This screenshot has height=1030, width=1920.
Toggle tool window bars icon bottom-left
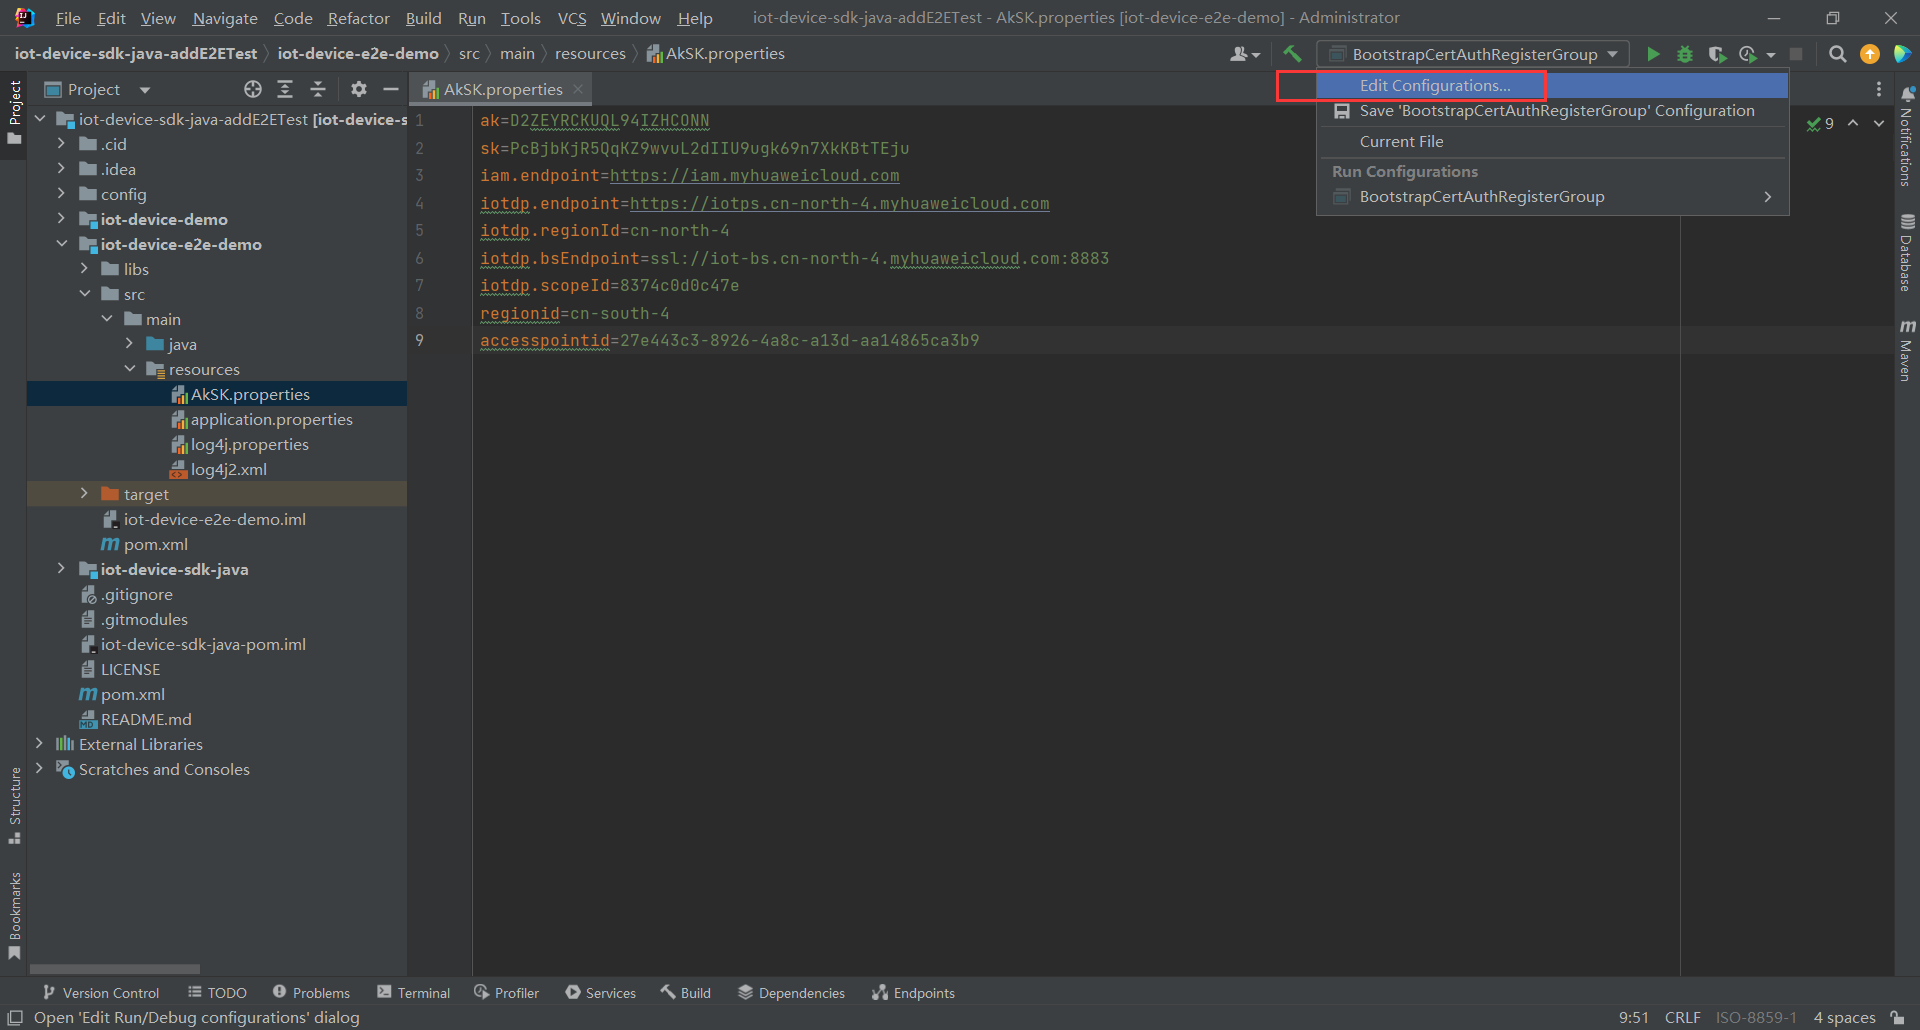(x=15, y=1017)
